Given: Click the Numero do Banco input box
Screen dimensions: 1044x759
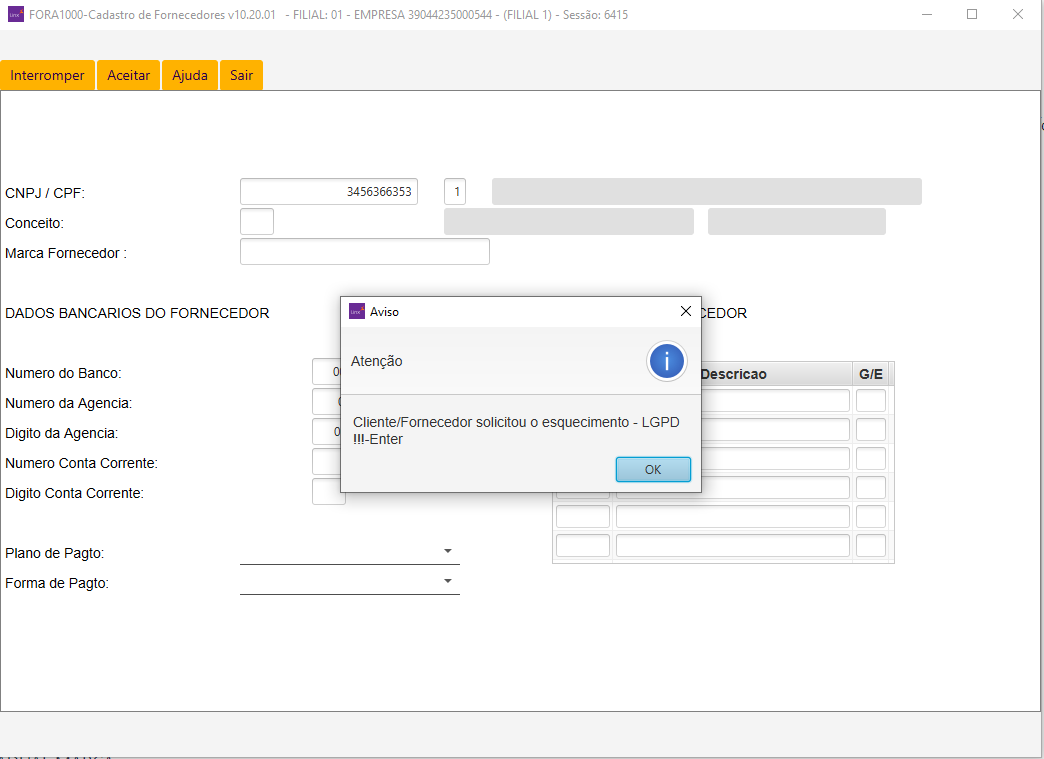Looking at the screenshot, I should click(326, 372).
